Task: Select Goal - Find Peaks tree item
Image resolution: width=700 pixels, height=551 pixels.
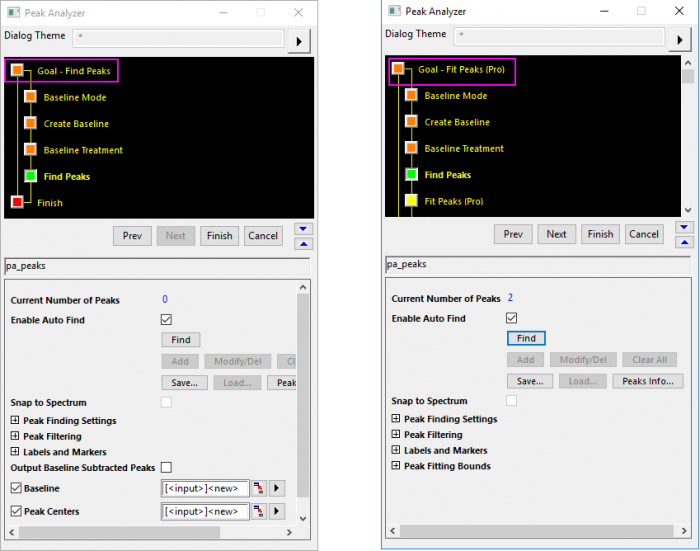Action: click(73, 71)
